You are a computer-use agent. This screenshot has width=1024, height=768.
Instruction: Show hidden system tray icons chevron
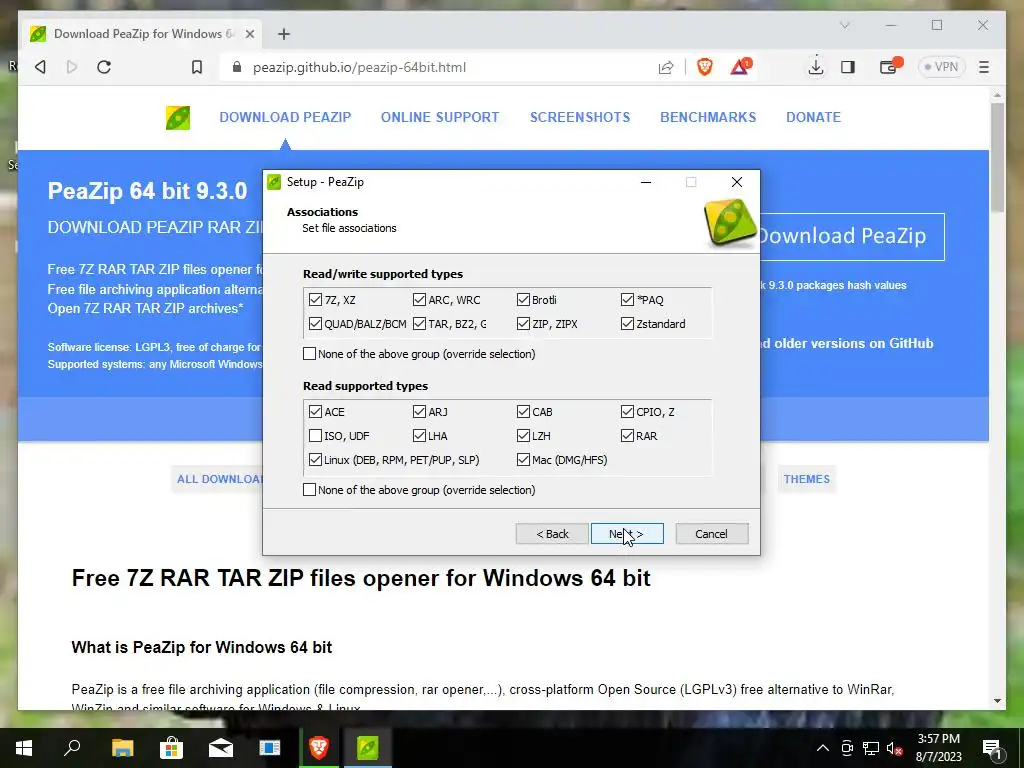point(823,748)
